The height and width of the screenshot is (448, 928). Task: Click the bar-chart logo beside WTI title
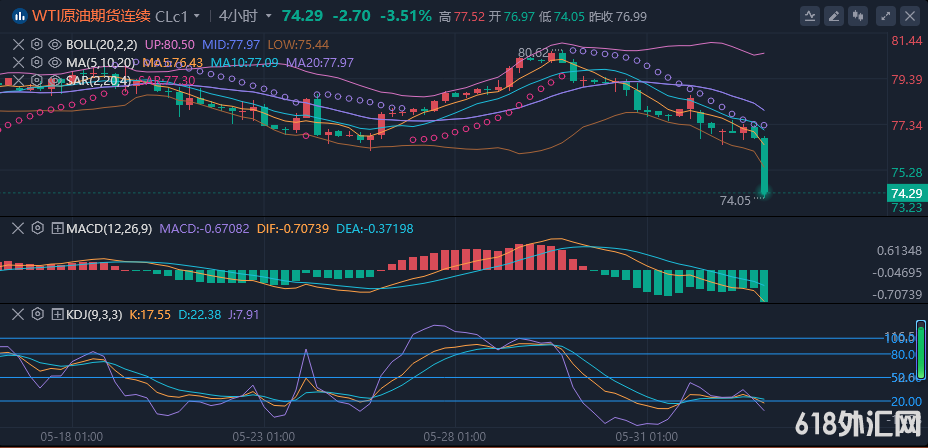pyautogui.click(x=16, y=16)
